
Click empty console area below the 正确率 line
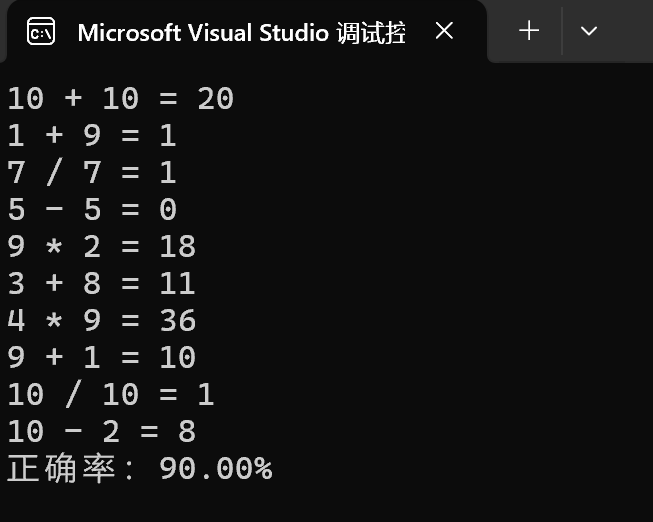coord(330,502)
